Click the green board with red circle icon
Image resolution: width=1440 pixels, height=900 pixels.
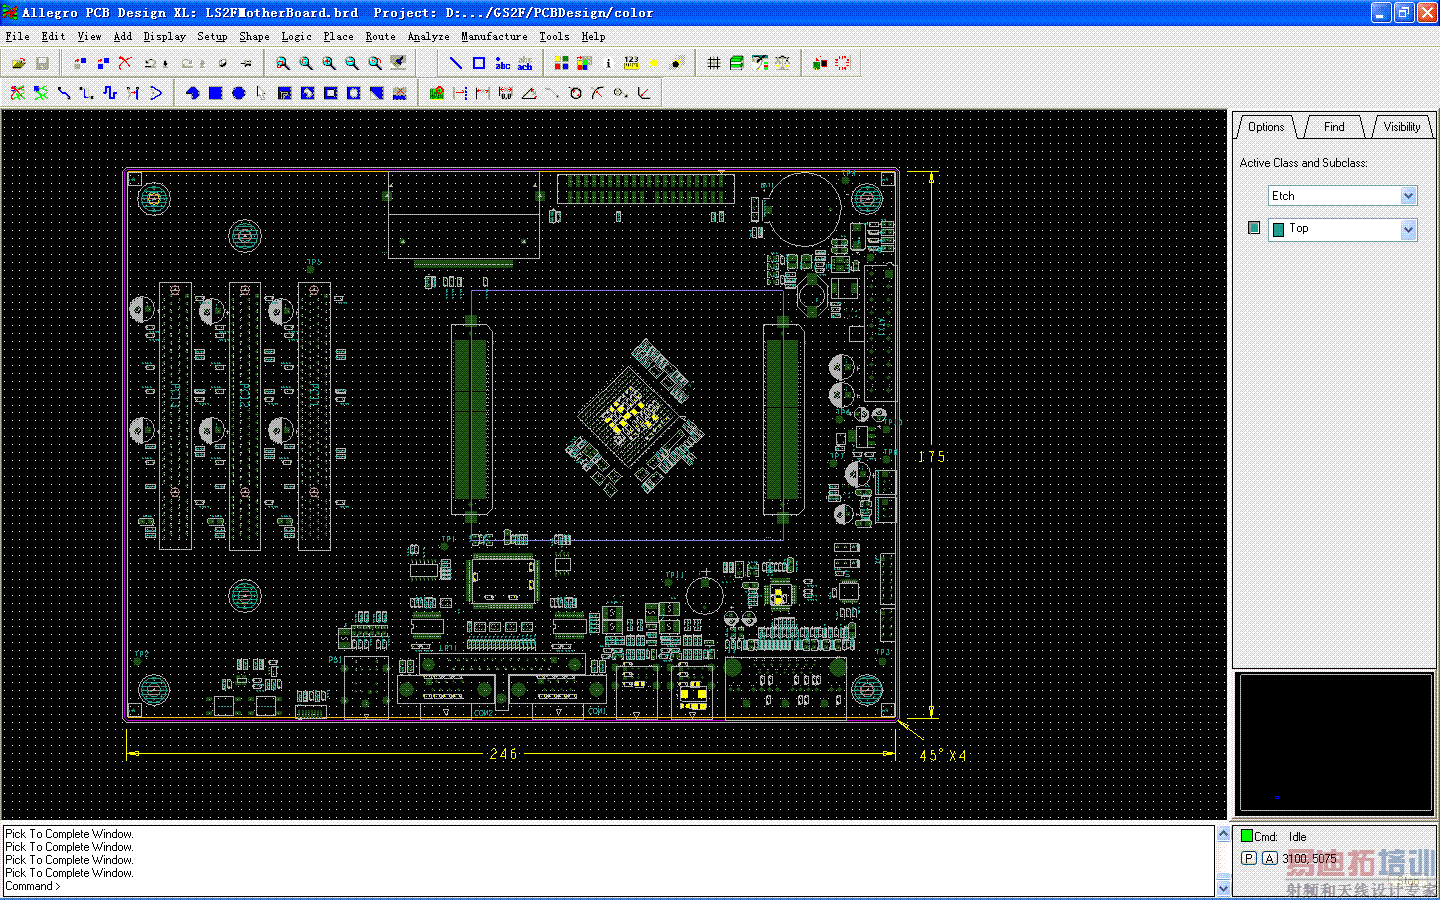437,93
